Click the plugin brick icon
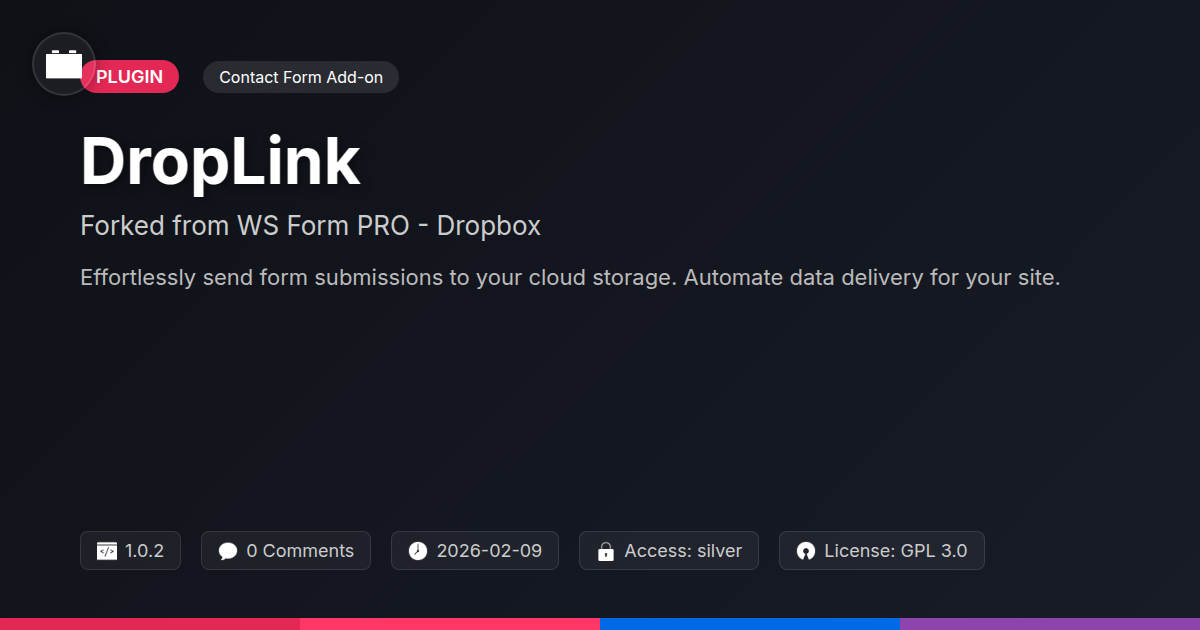 (64, 64)
